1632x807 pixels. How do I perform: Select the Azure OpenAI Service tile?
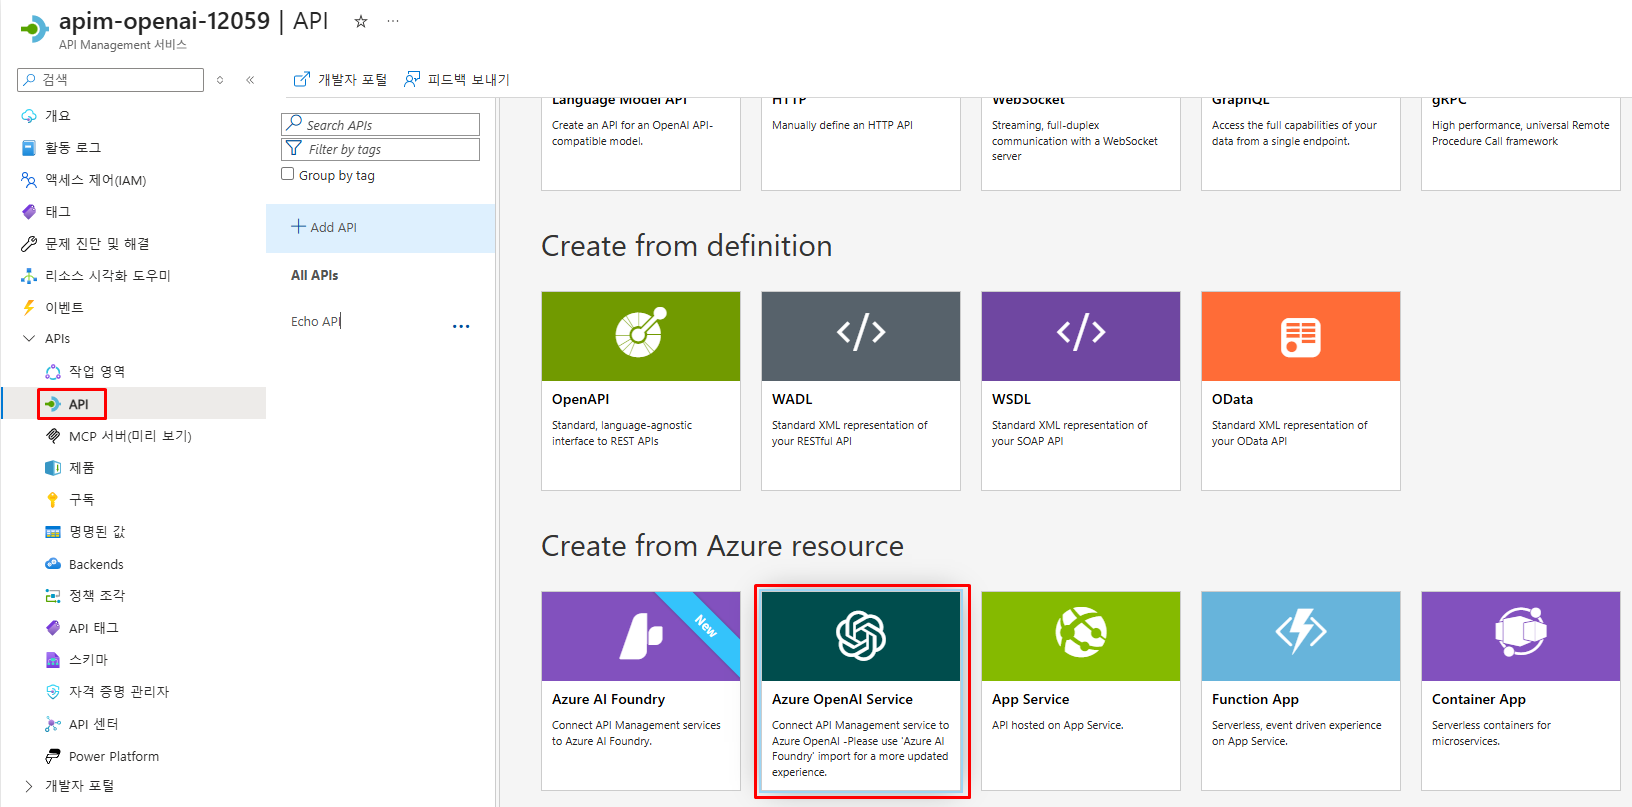pos(861,690)
